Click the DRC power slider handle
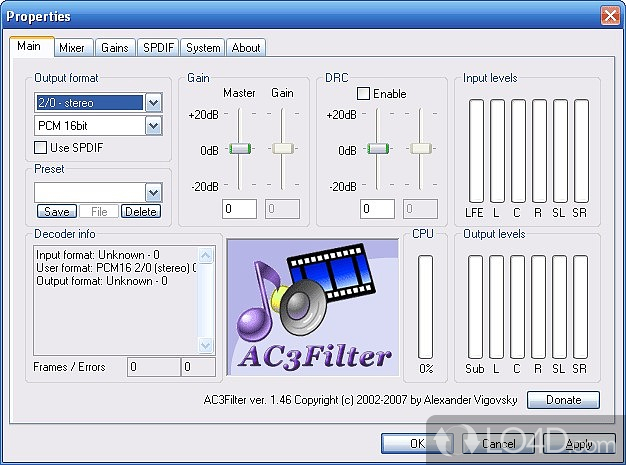 click(x=378, y=149)
